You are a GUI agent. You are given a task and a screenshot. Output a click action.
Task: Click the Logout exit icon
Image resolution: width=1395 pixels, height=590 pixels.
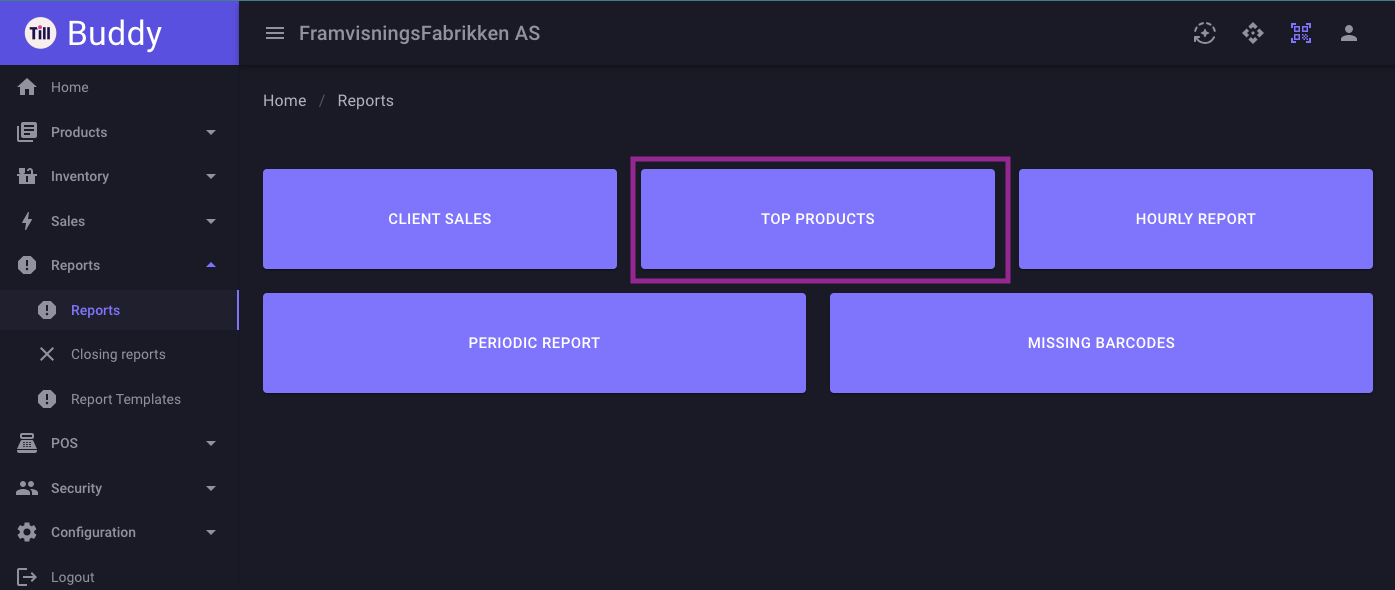(x=27, y=577)
